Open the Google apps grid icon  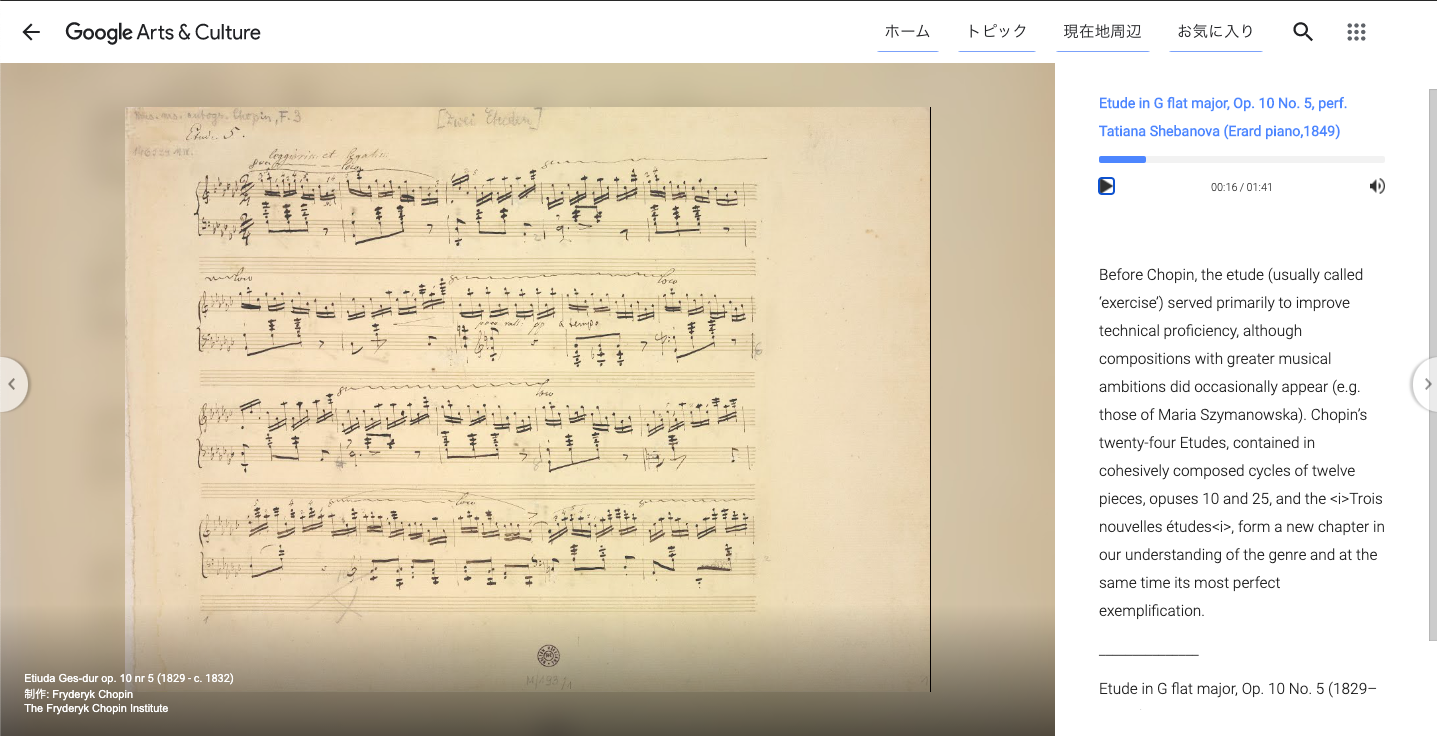[1356, 32]
